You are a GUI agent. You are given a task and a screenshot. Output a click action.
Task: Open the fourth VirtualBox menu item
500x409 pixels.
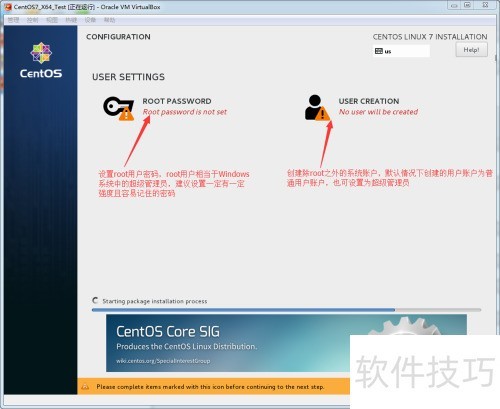(71, 20)
